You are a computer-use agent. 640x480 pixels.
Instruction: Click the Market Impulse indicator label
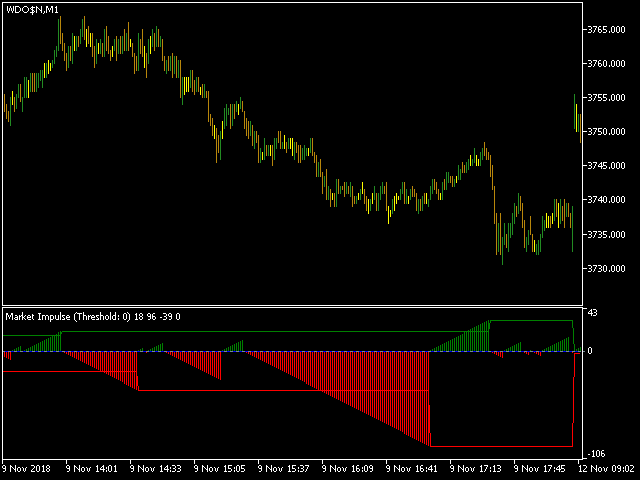coord(93,317)
